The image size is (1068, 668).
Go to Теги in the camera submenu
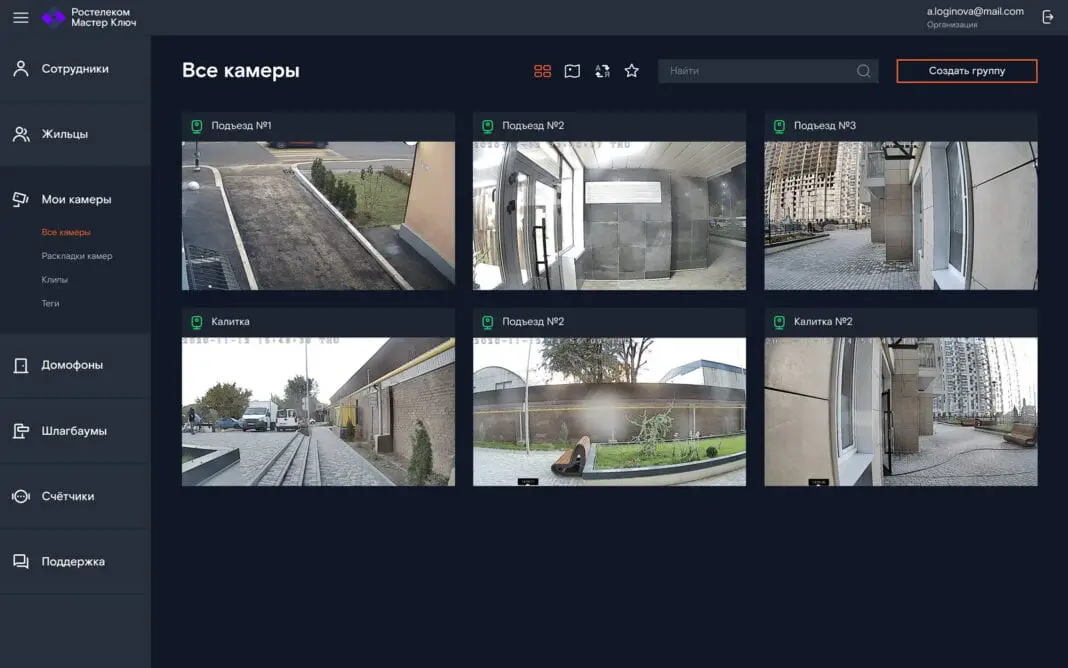click(50, 303)
